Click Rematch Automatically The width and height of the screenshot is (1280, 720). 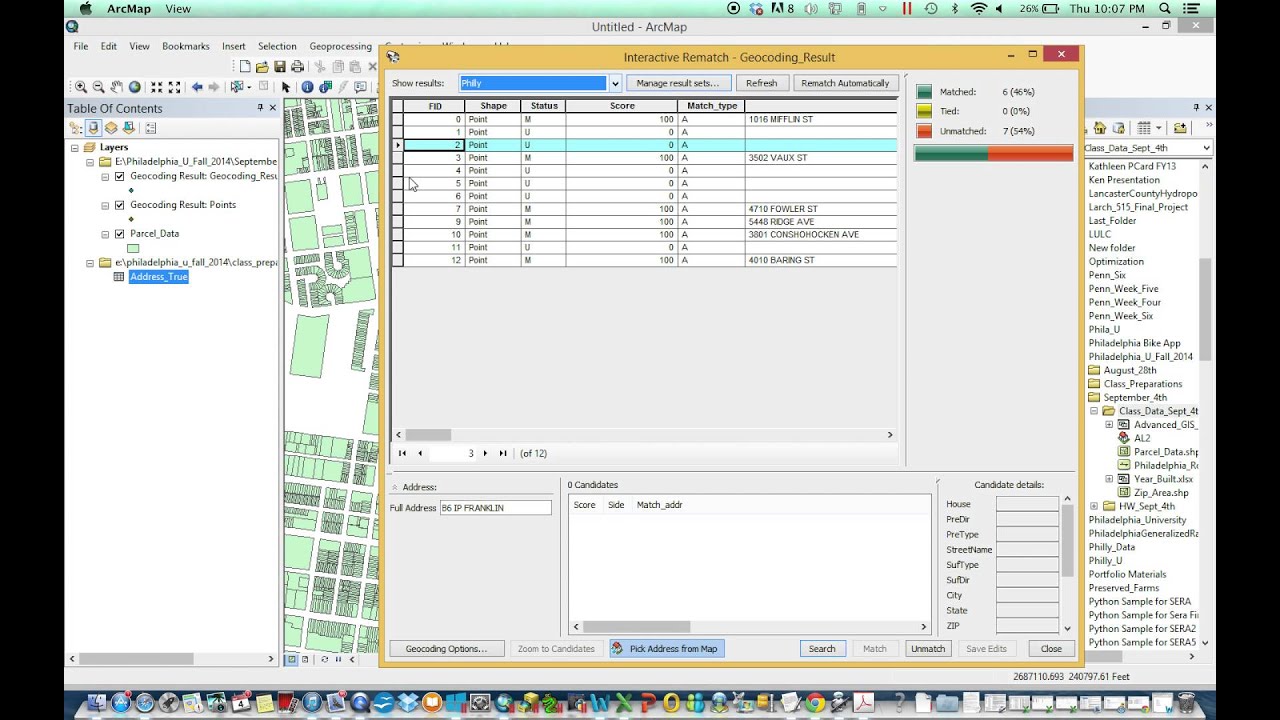(845, 83)
